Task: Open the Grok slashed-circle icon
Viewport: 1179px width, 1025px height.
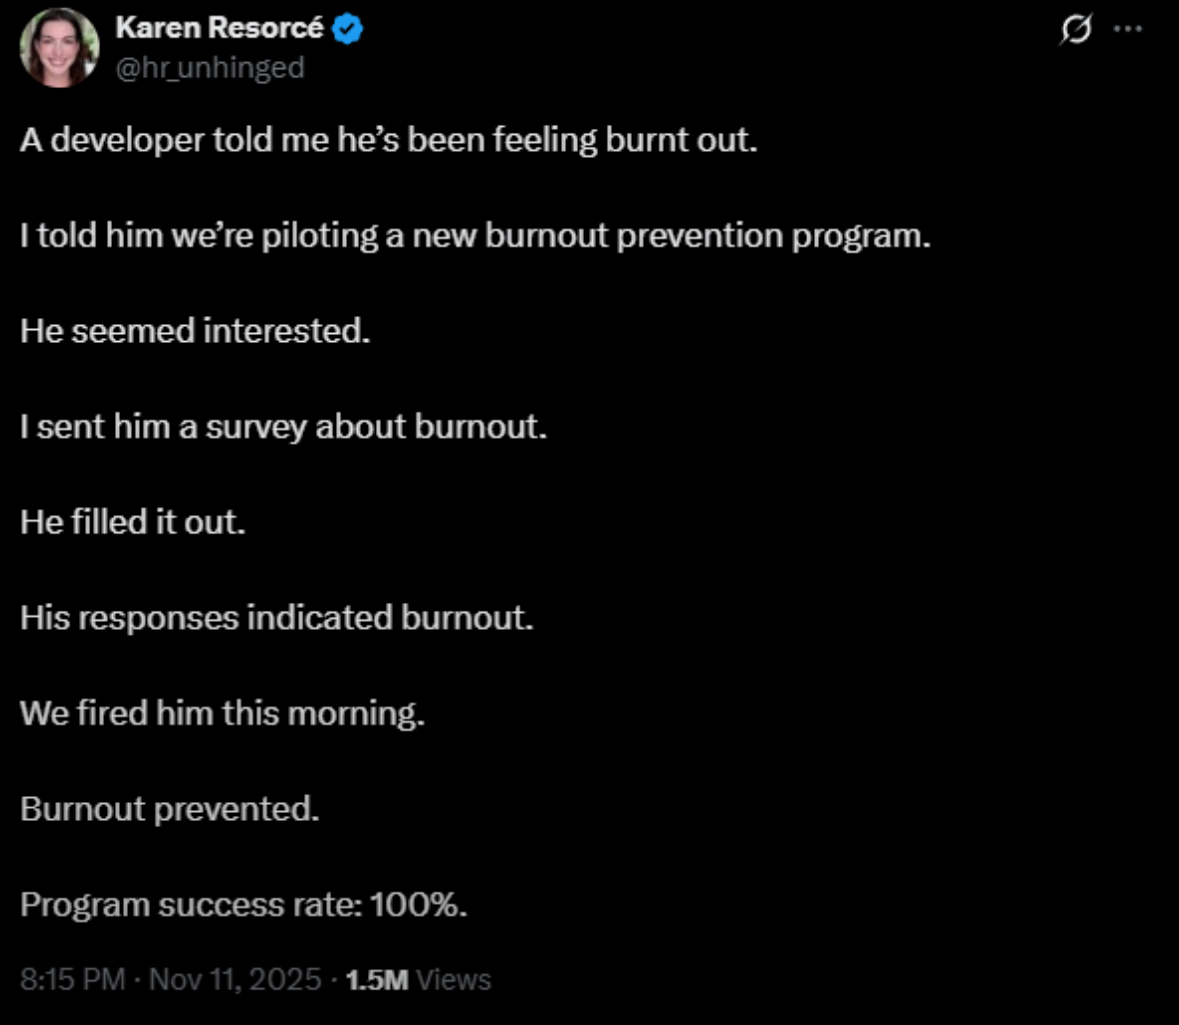Action: (1074, 31)
